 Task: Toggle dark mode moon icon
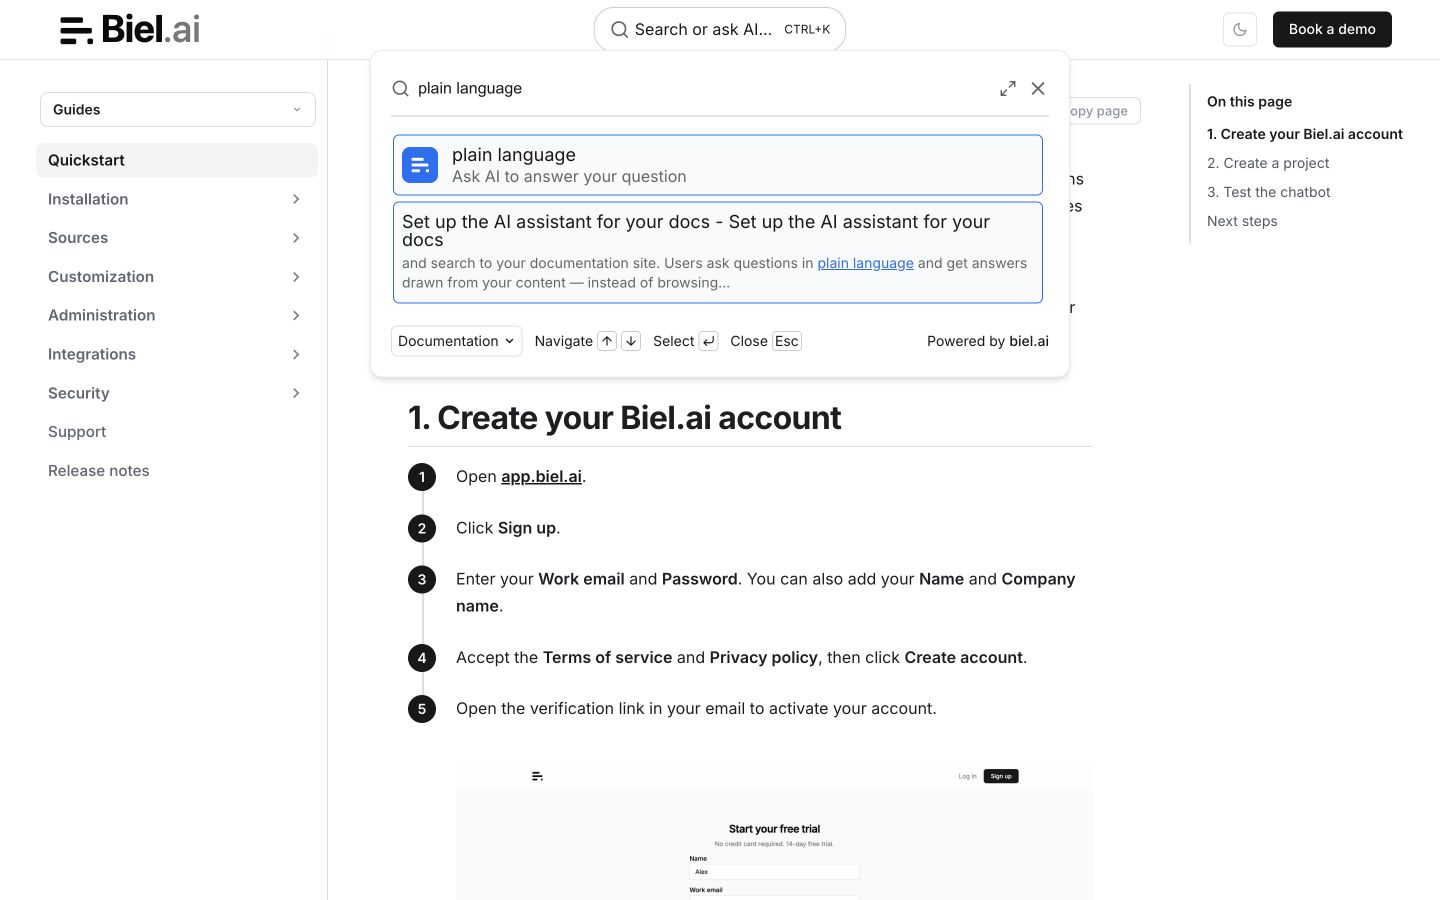pos(1240,29)
